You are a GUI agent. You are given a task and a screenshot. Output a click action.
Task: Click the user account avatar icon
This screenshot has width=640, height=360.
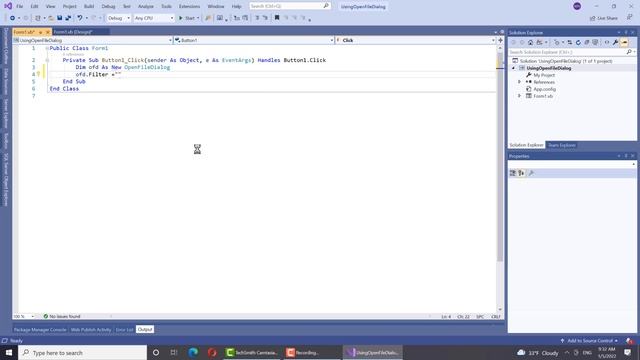[577, 6]
